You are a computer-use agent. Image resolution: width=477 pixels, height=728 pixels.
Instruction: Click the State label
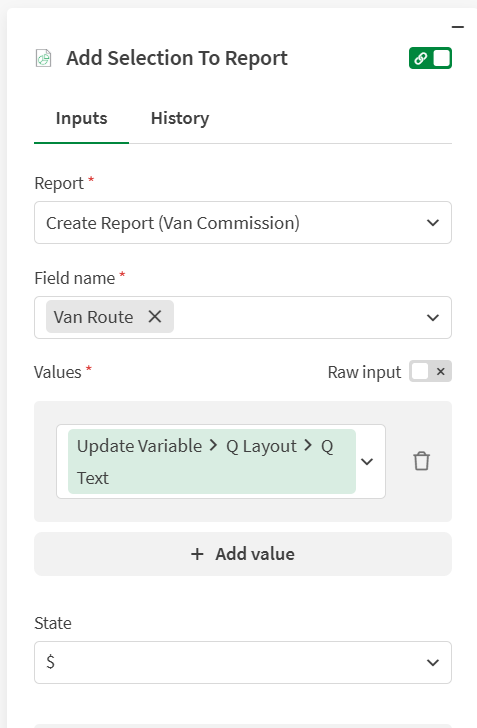point(53,623)
